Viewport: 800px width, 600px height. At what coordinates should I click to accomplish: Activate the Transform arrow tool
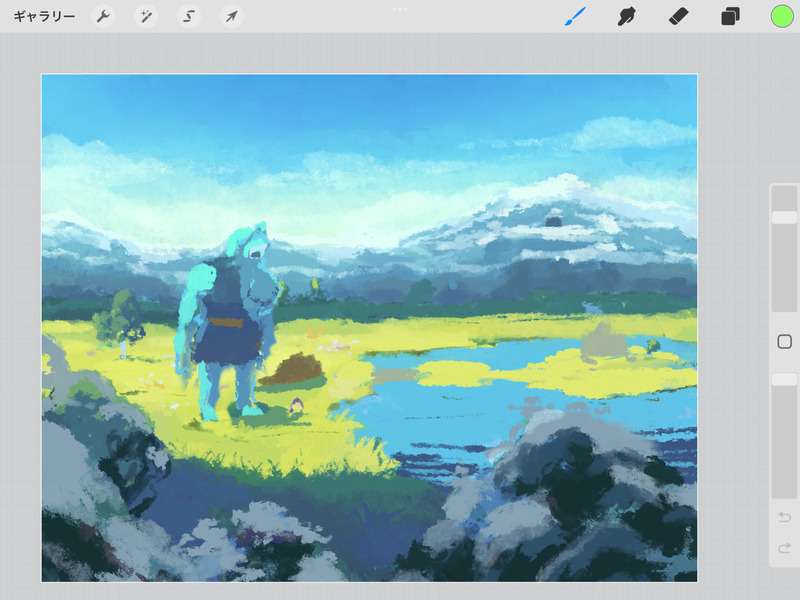[x=232, y=16]
